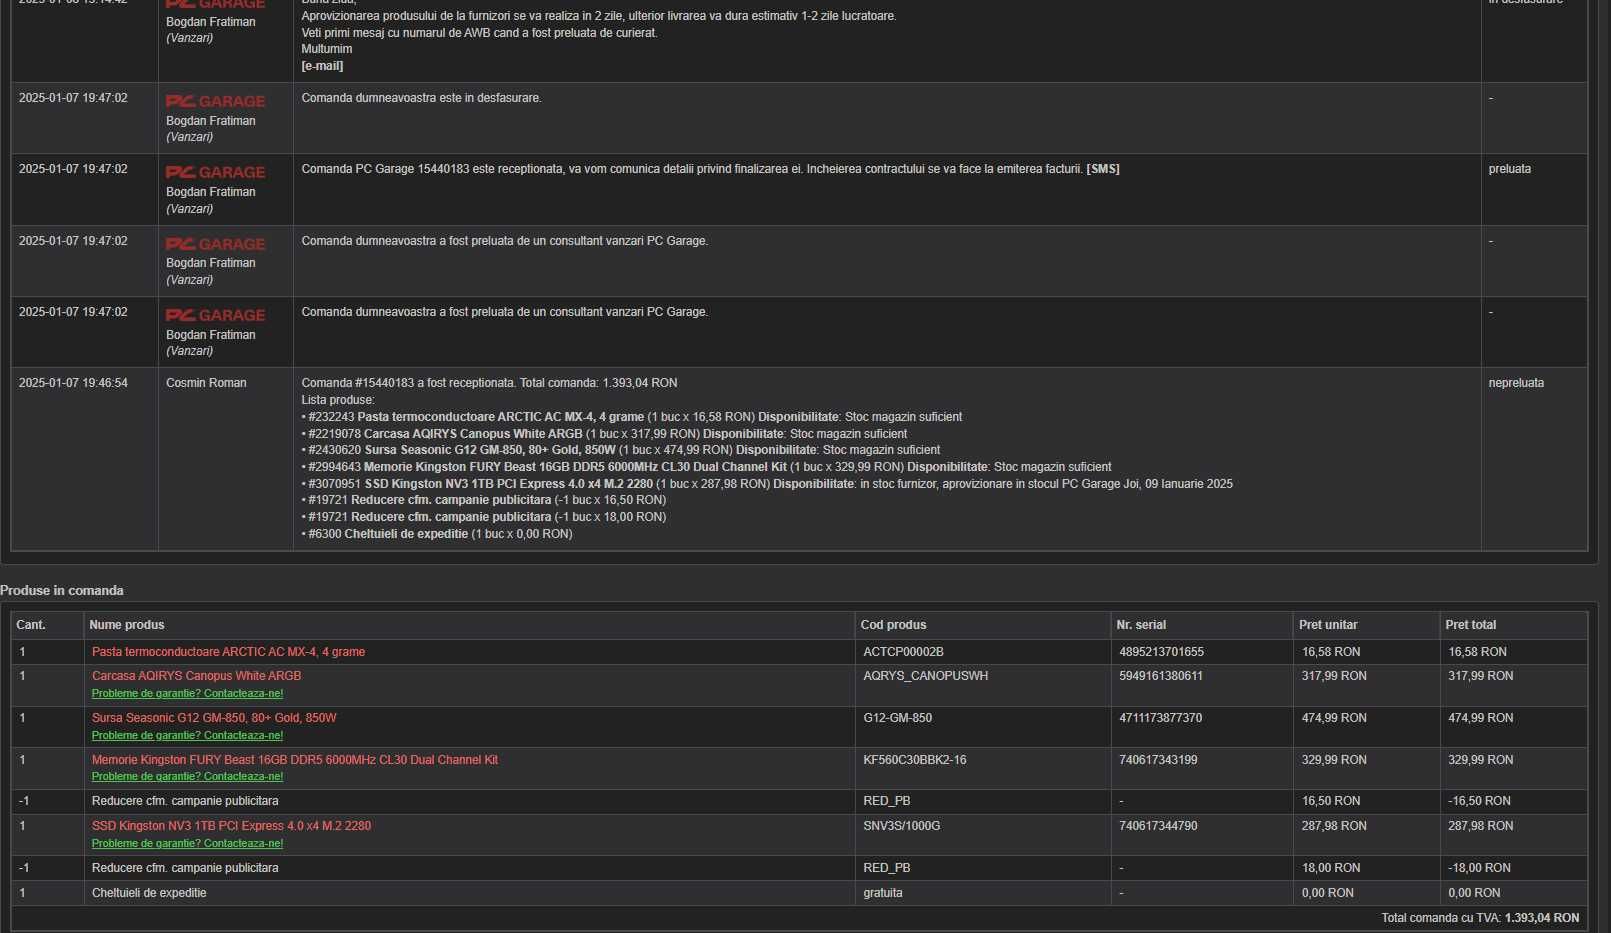Click the 'Cheltuieli de expeditie' row in products table

pyautogui.click(x=799, y=893)
